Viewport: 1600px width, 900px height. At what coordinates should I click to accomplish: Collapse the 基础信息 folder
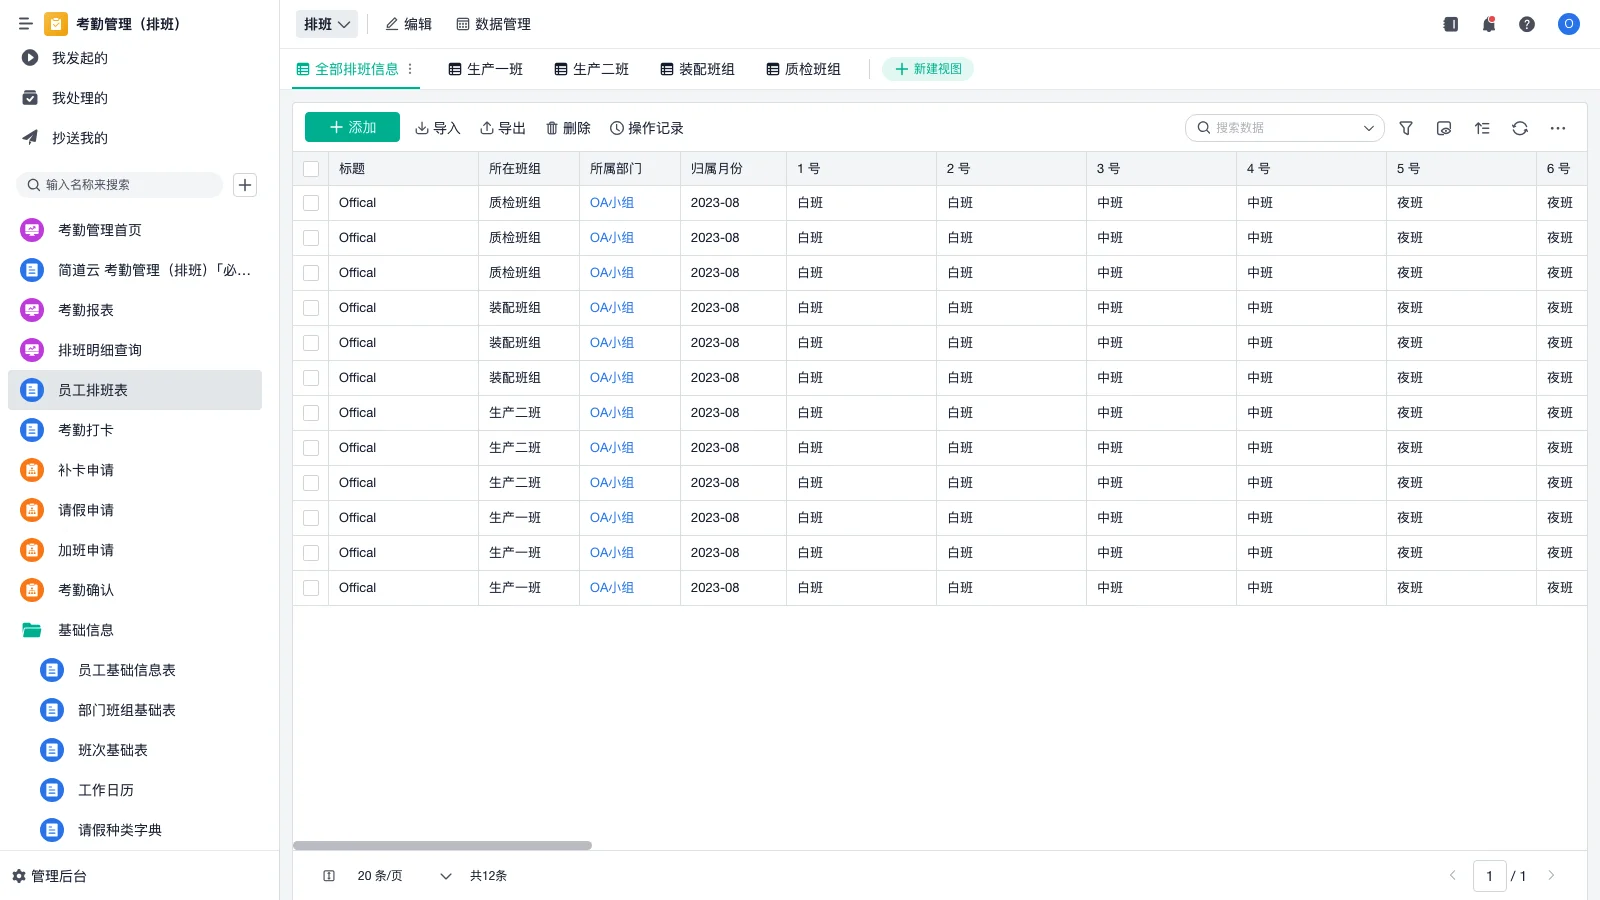(x=135, y=630)
